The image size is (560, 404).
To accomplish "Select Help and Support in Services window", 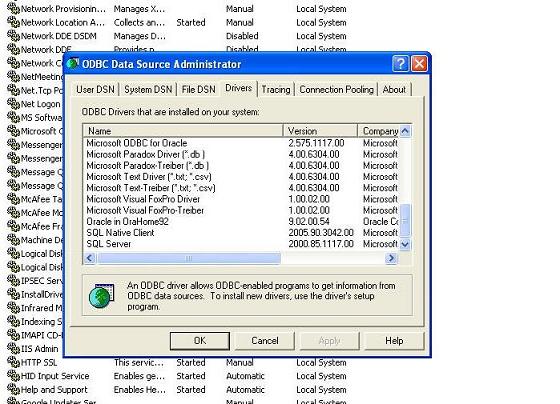I will click(54, 389).
